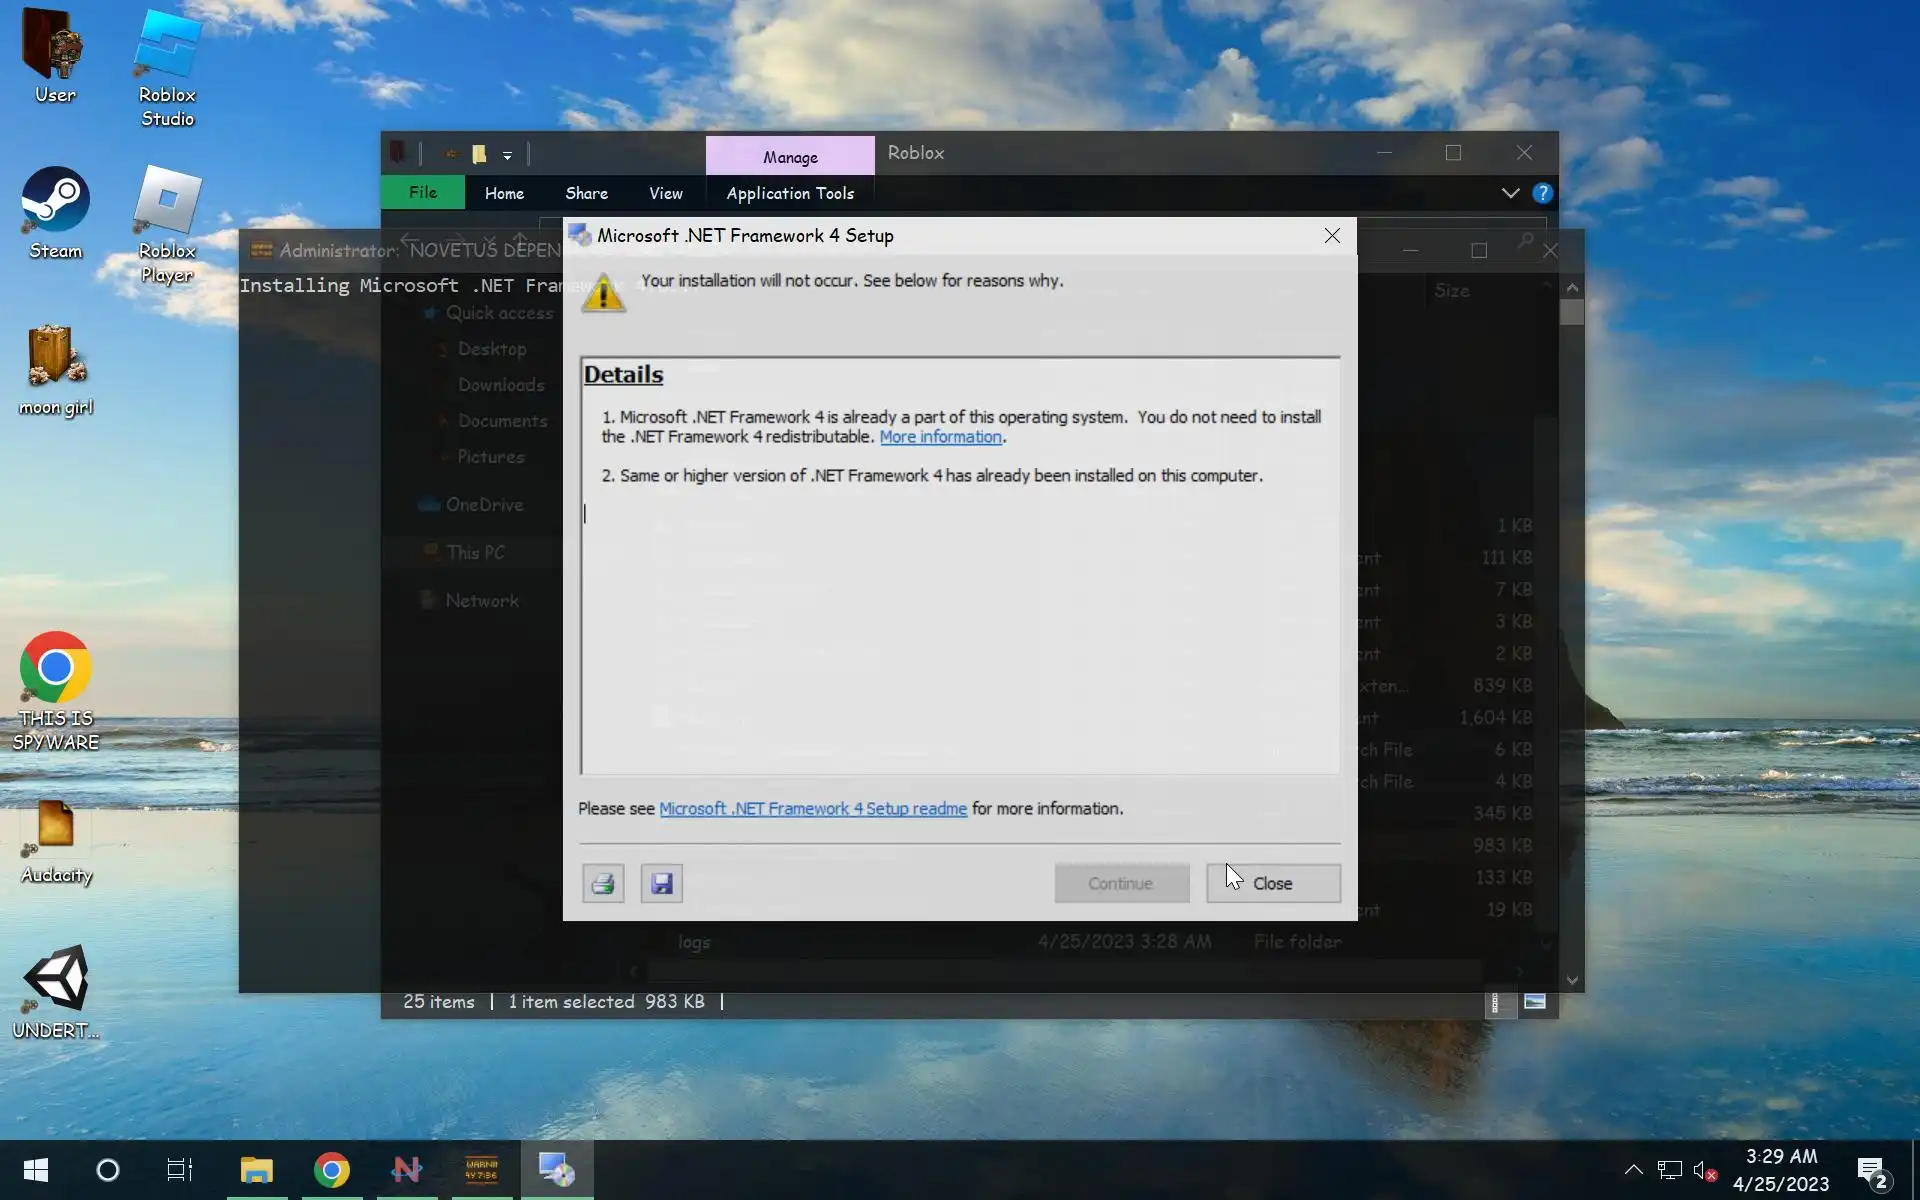
Task: Click the print icon in the setup dialog
Action: 603,884
